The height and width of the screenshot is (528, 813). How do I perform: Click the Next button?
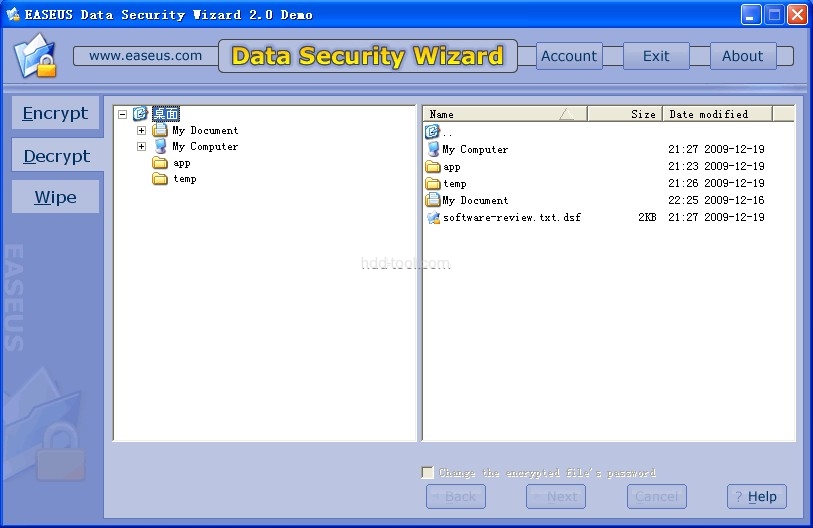click(x=556, y=496)
